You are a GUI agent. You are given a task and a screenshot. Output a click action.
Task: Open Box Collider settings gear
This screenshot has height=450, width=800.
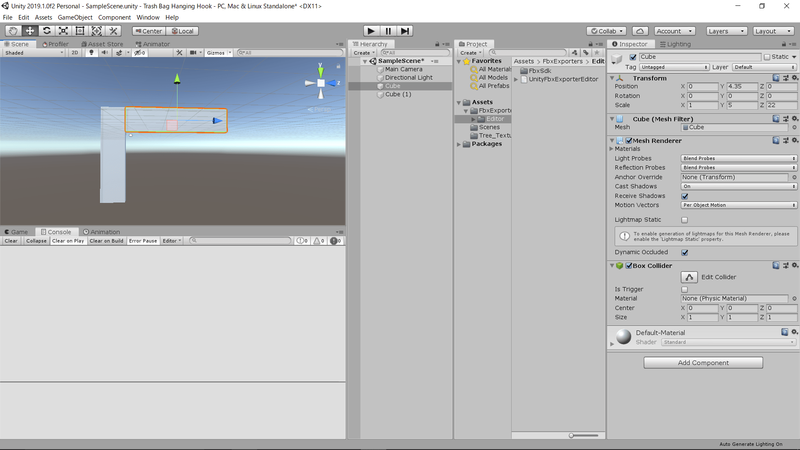coord(795,265)
